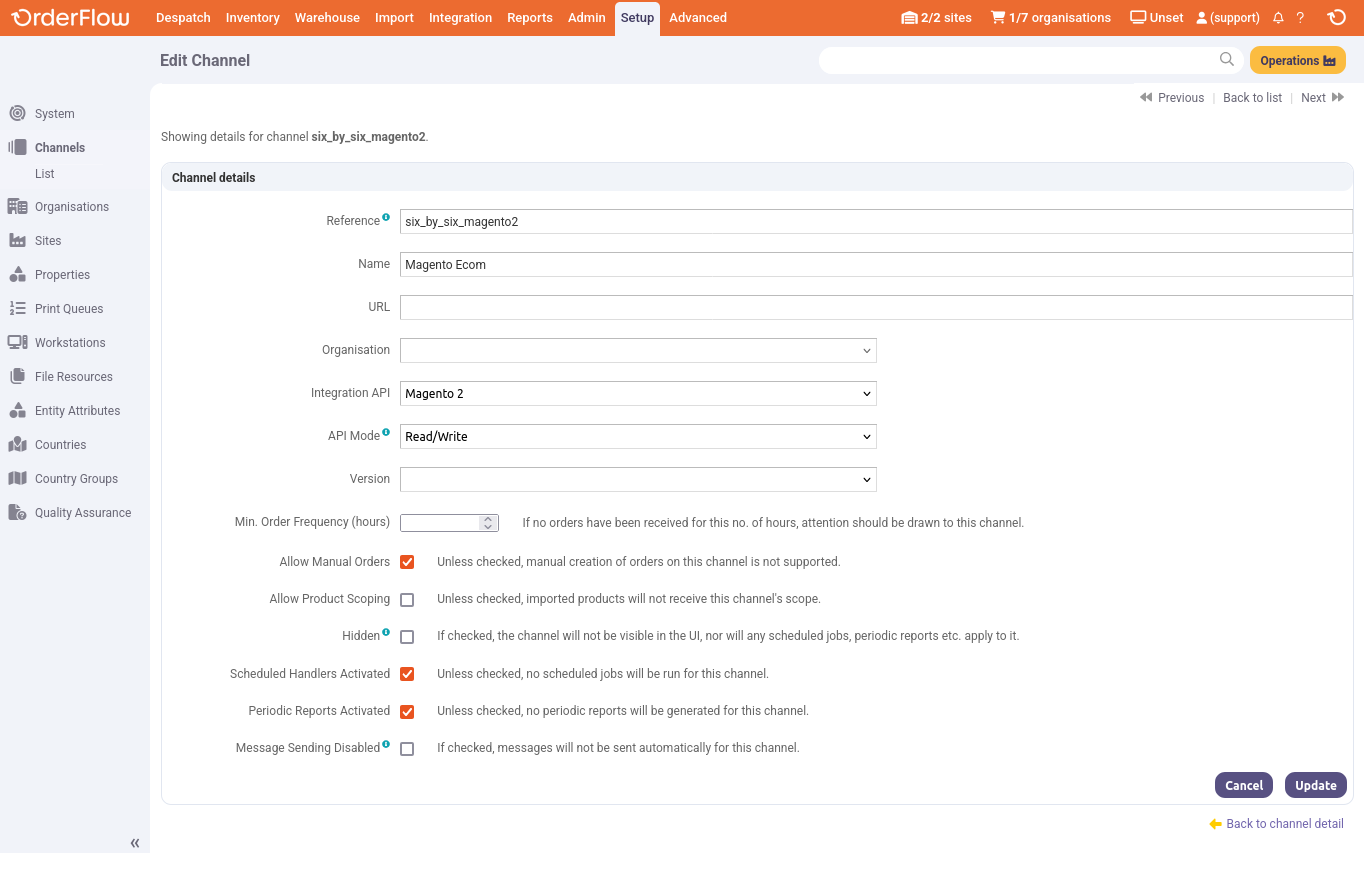Follow the Back to channel detail link
The height and width of the screenshot is (869, 1364).
coord(1284,823)
